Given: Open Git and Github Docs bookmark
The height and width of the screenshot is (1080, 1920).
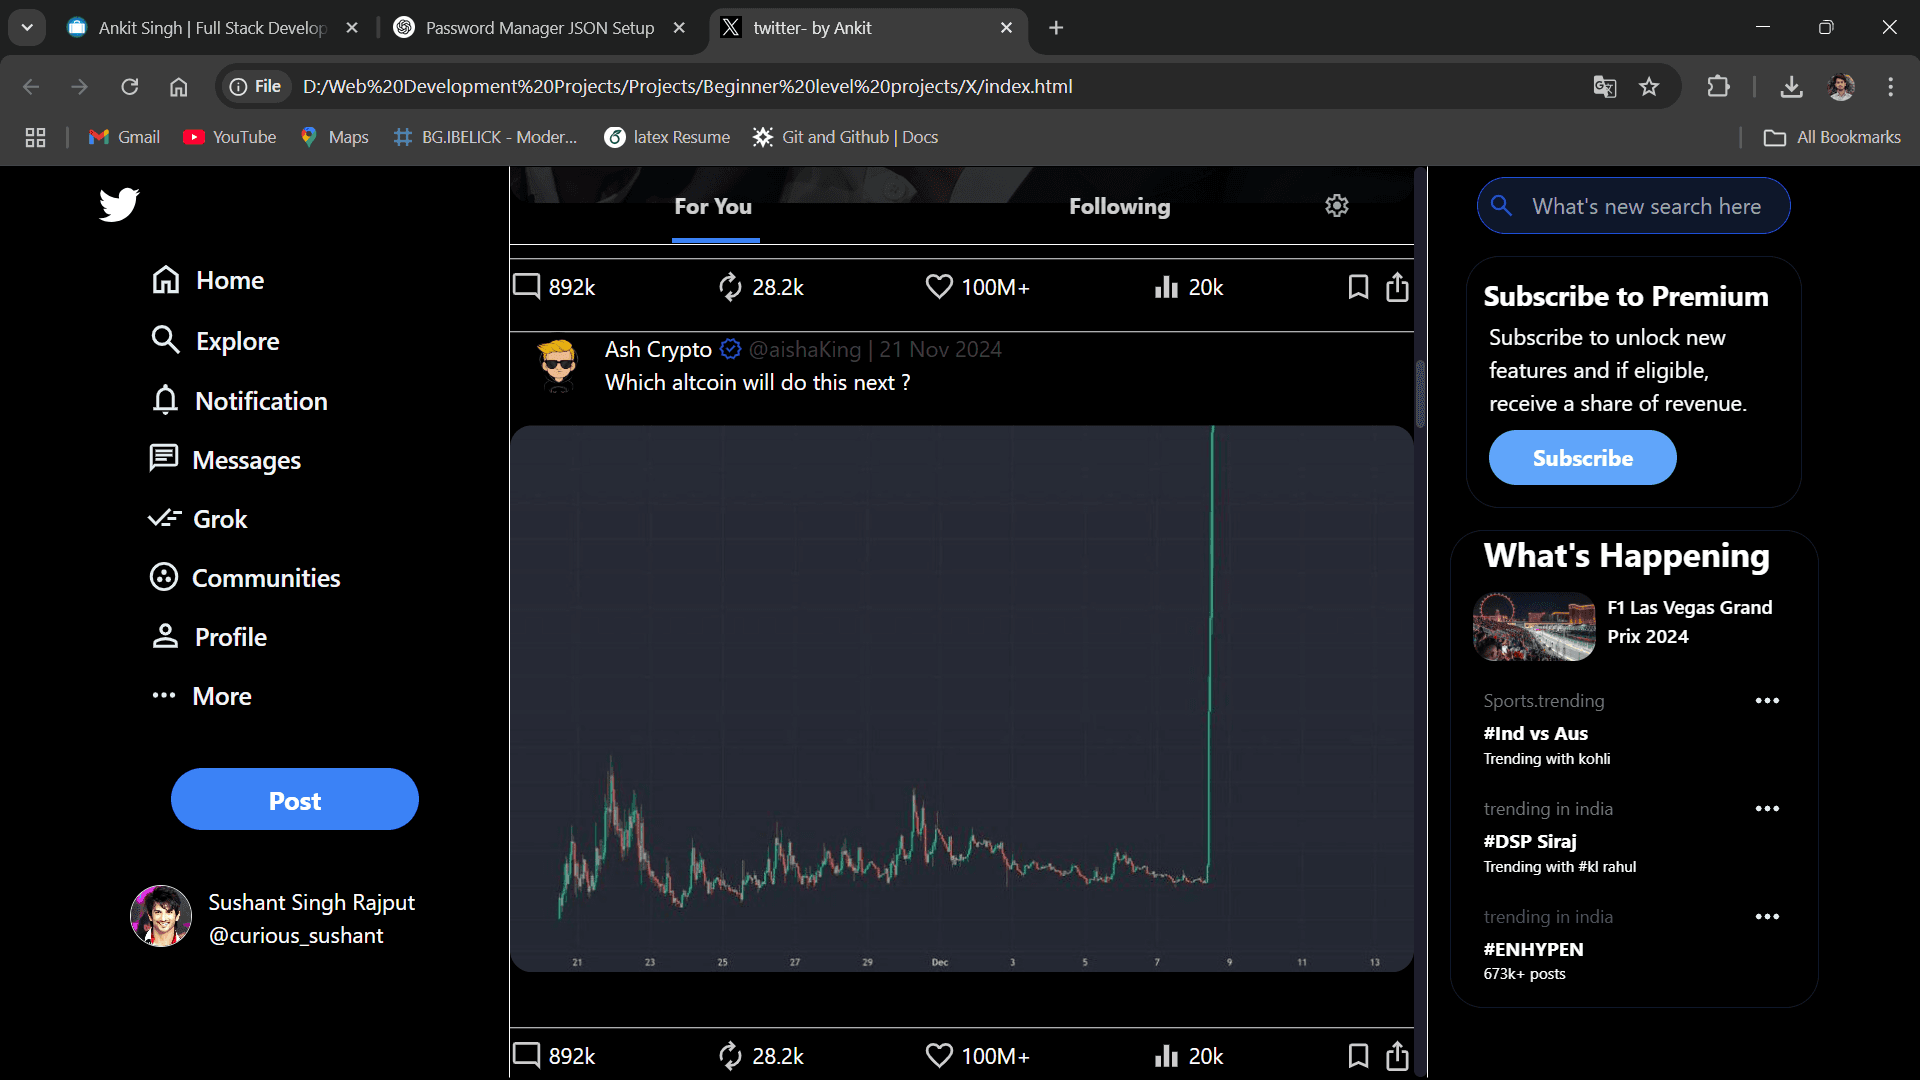Looking at the screenshot, I should 846,137.
